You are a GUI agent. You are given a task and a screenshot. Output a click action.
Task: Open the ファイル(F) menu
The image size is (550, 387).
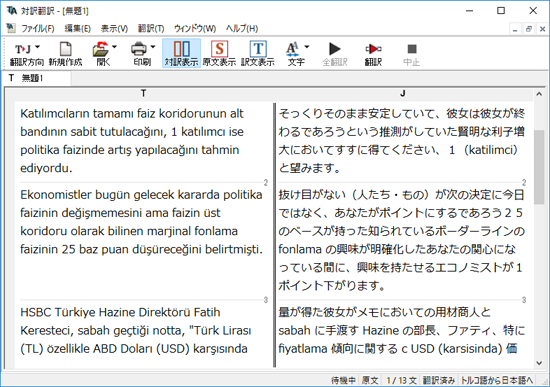pos(38,28)
